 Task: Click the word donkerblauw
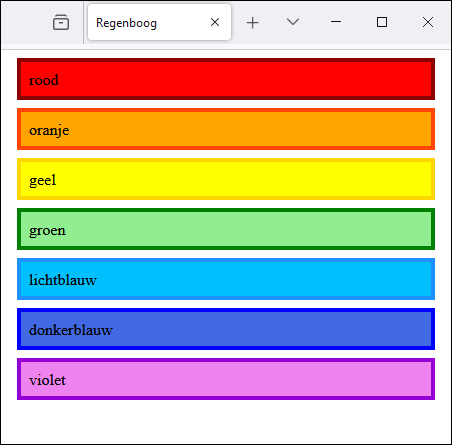(x=71, y=330)
